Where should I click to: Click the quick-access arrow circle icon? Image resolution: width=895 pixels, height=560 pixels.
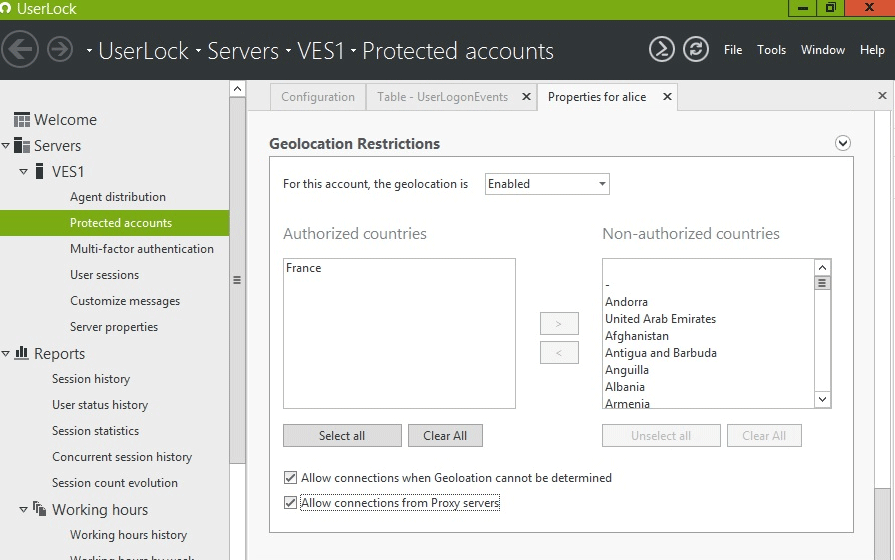tap(662, 50)
